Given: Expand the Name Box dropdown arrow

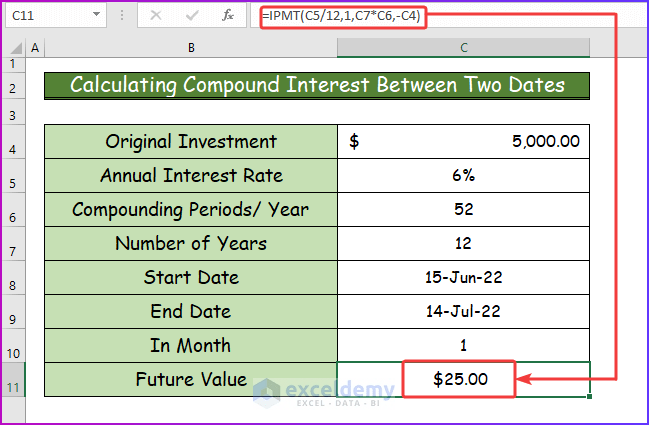Looking at the screenshot, I should coord(96,14).
